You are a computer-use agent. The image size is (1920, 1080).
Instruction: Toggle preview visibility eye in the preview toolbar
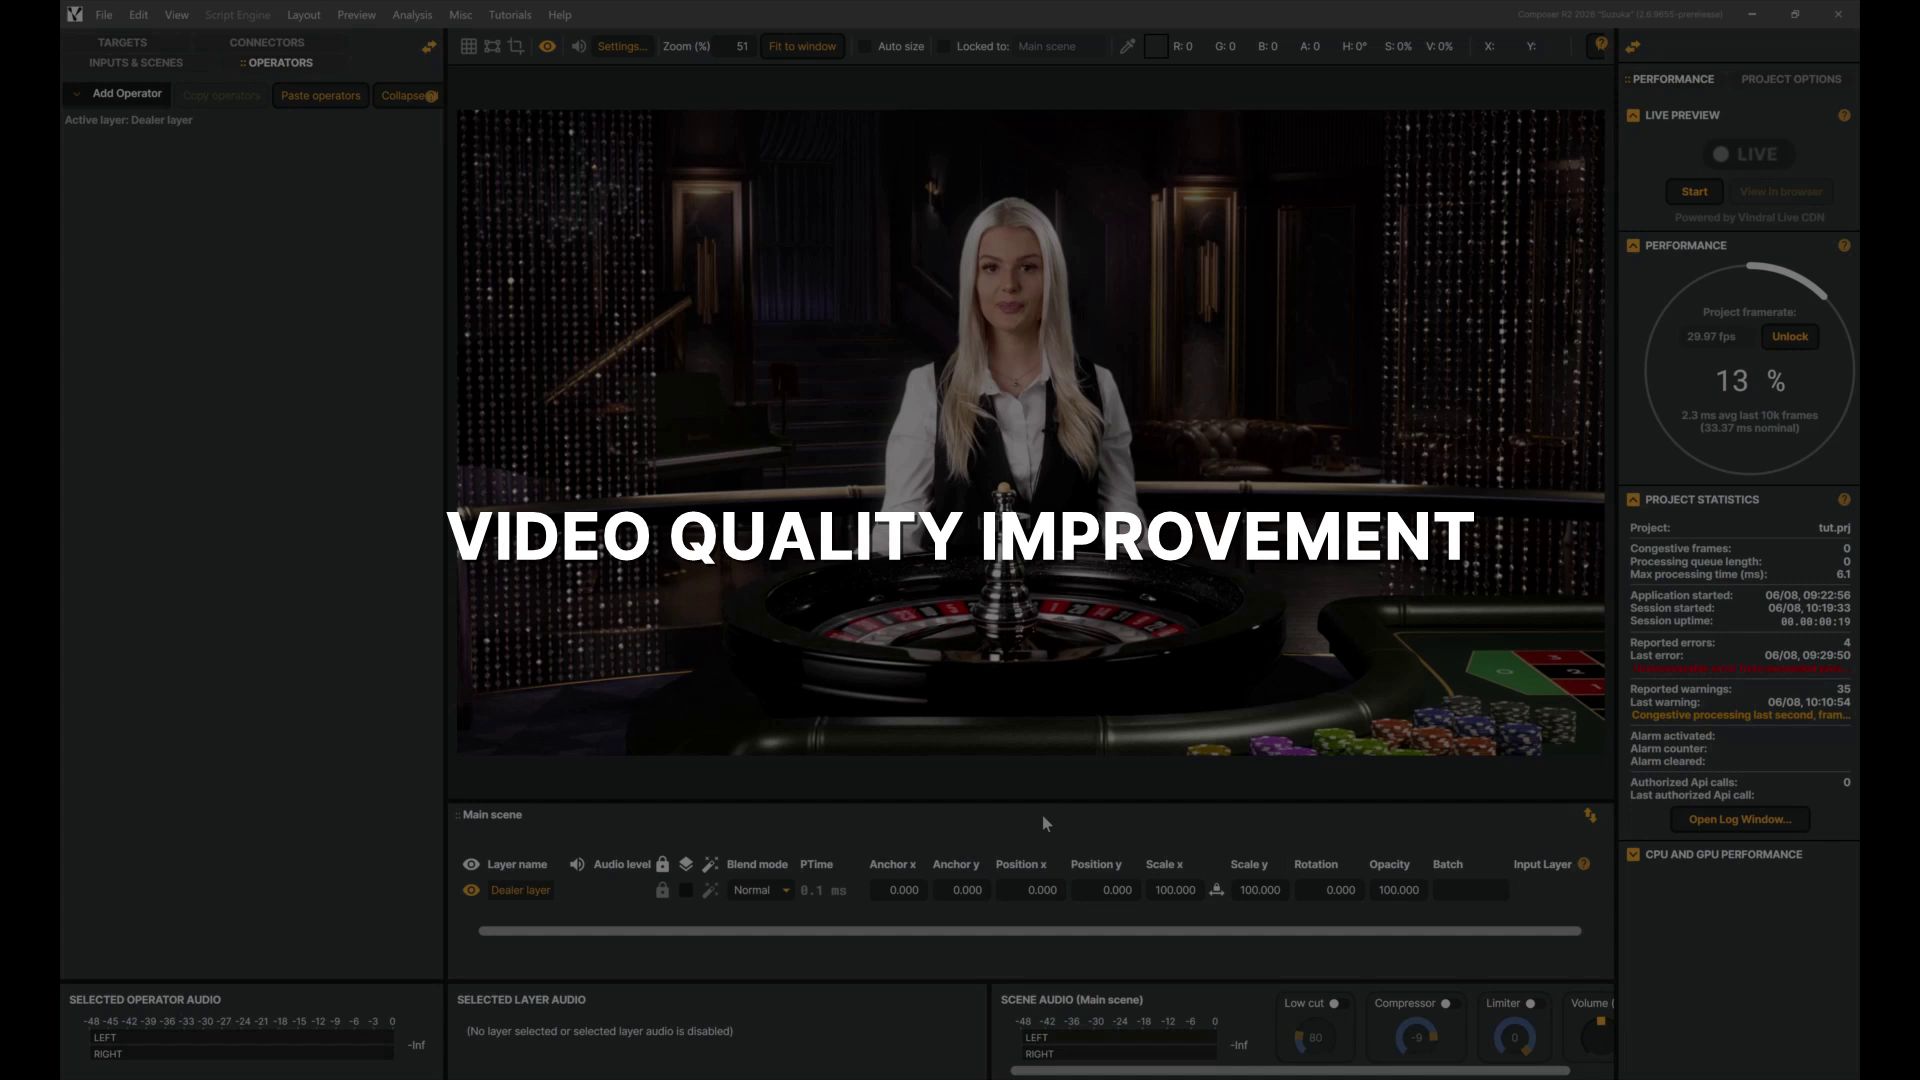(547, 46)
